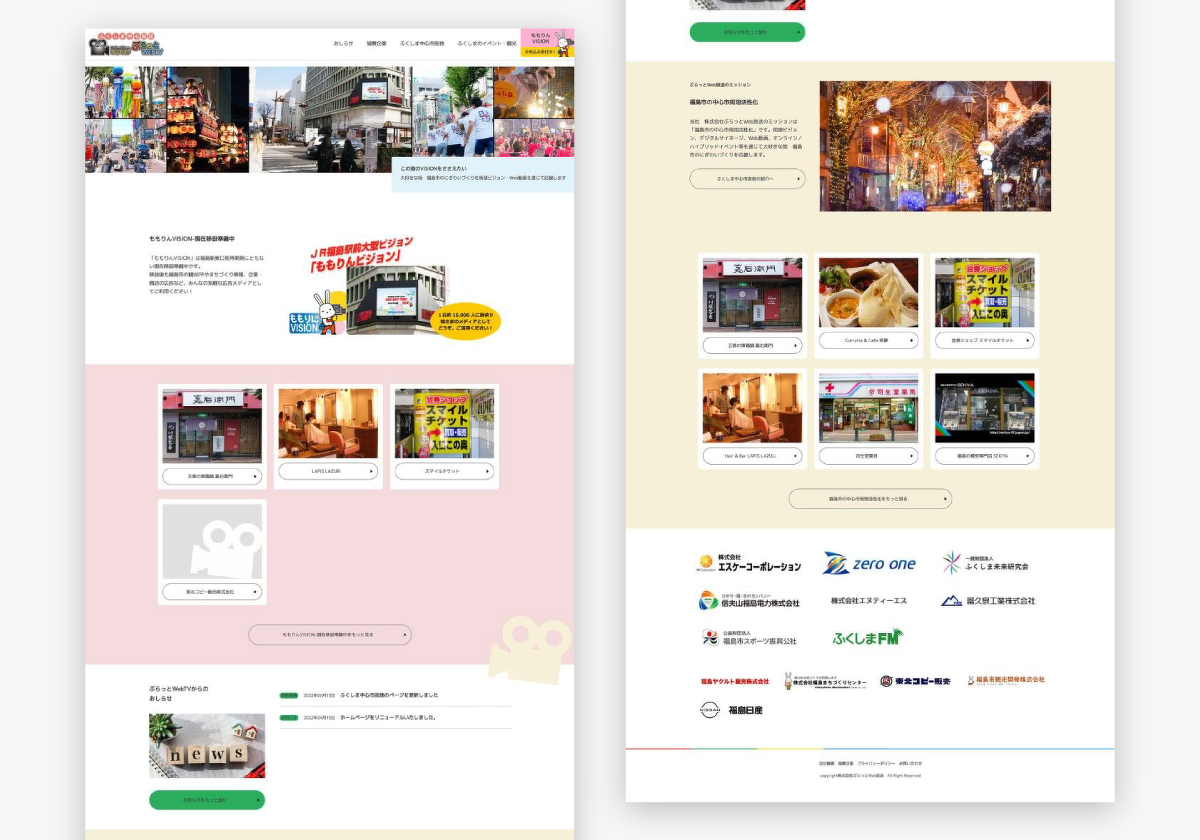Click the news blocks thumbnail image
1200x840 pixels.
(x=207, y=746)
